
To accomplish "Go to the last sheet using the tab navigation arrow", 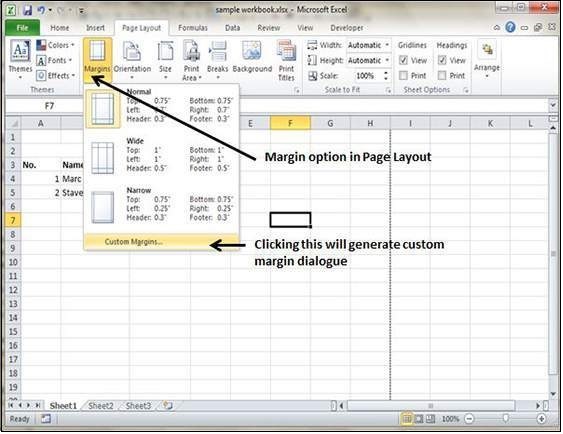I will pyautogui.click(x=37, y=406).
